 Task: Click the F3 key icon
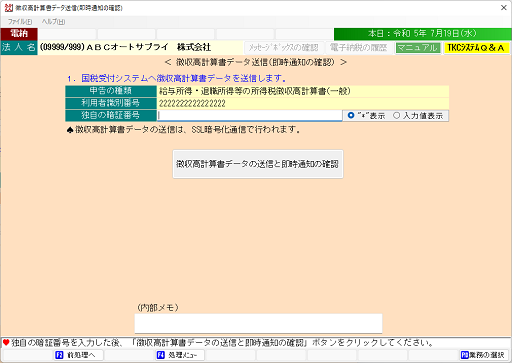[59, 355]
